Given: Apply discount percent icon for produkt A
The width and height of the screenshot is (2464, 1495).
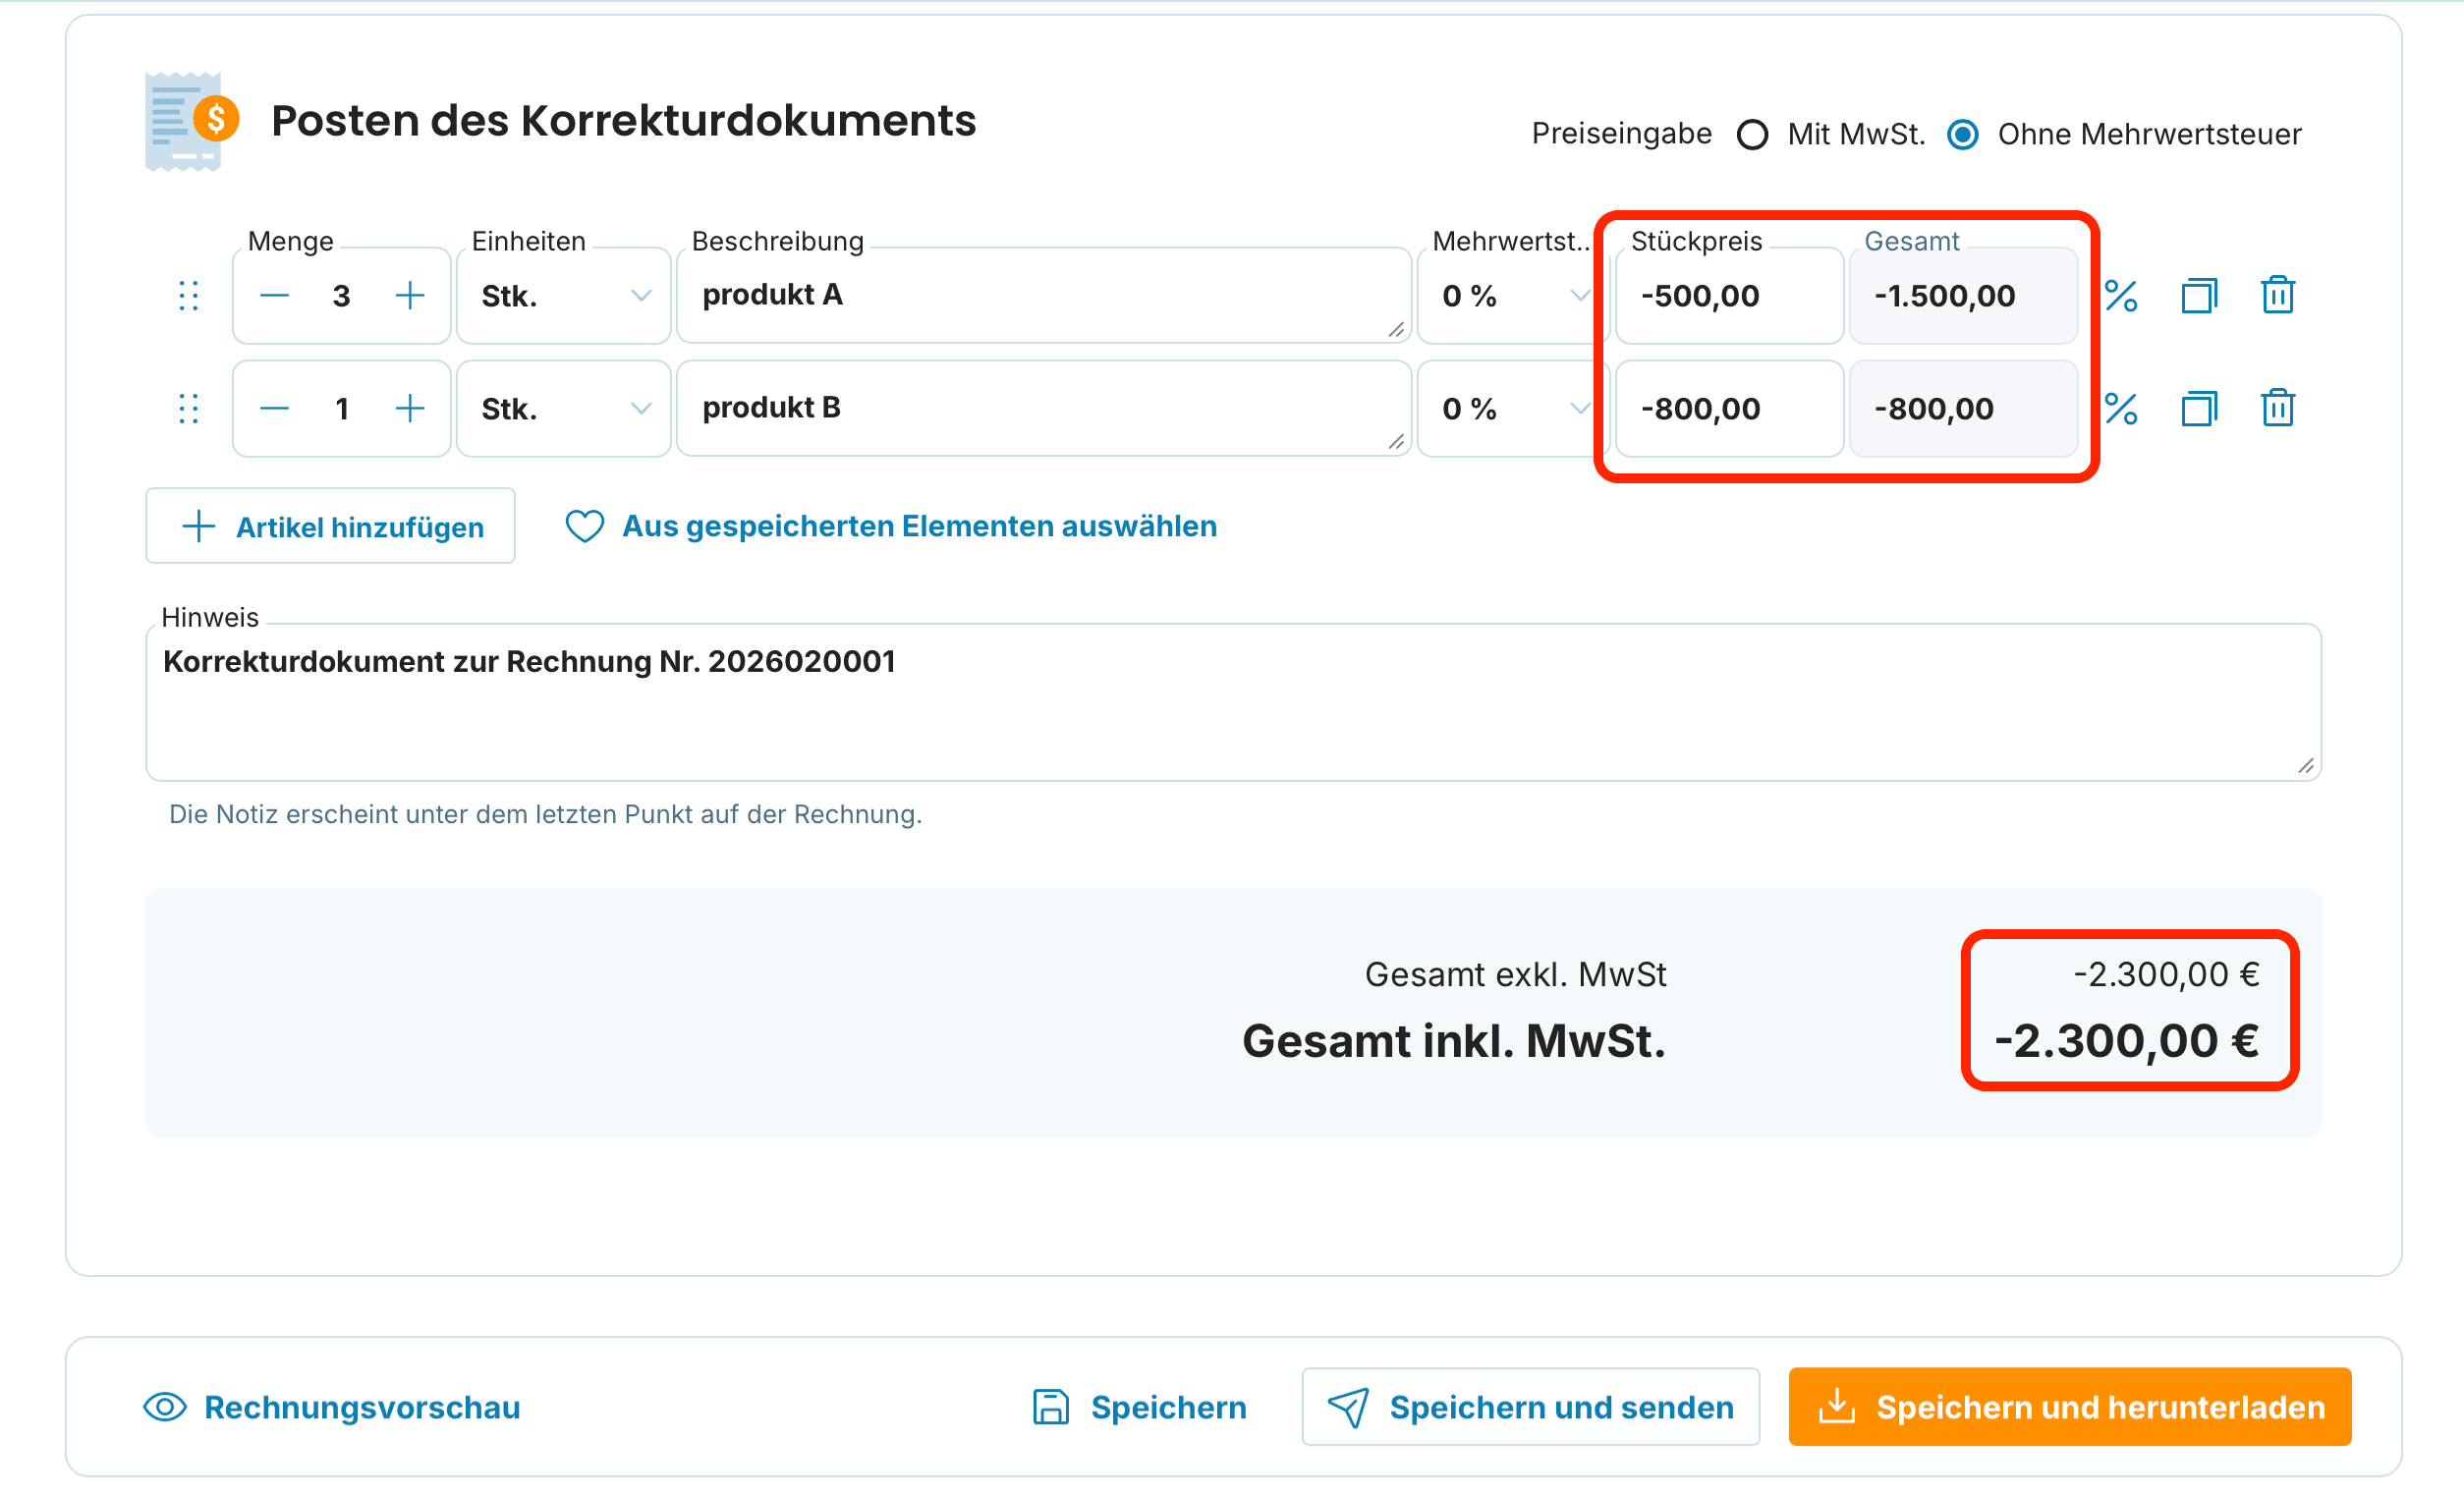Looking at the screenshot, I should coord(2121,296).
